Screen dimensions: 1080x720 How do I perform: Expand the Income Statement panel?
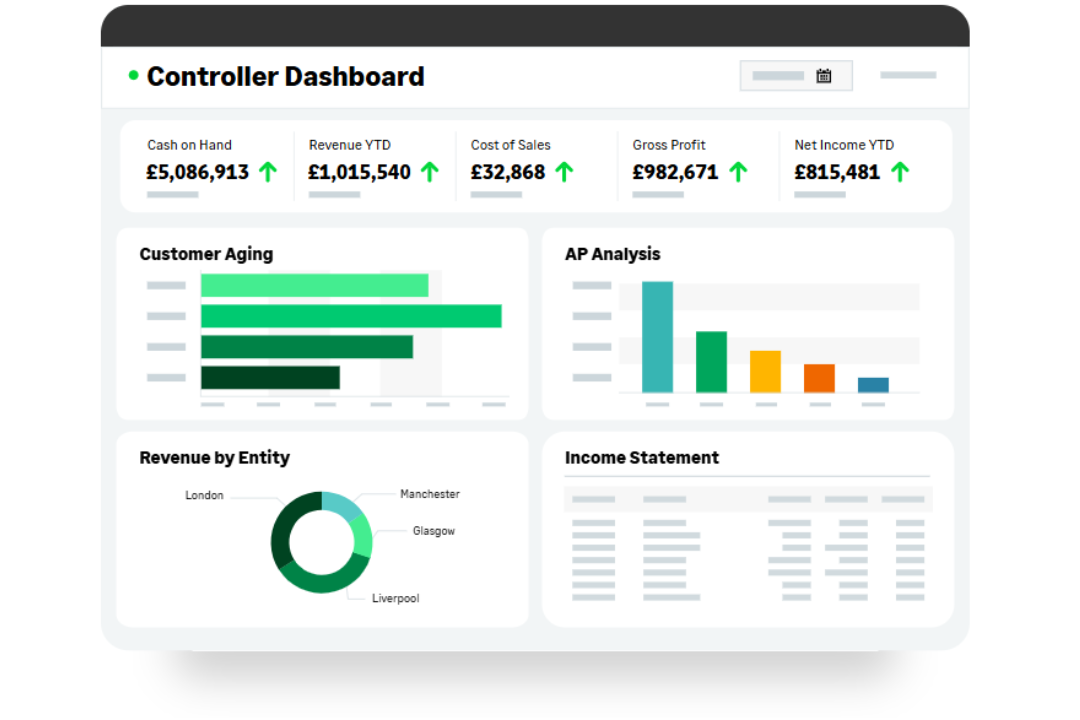click(642, 457)
